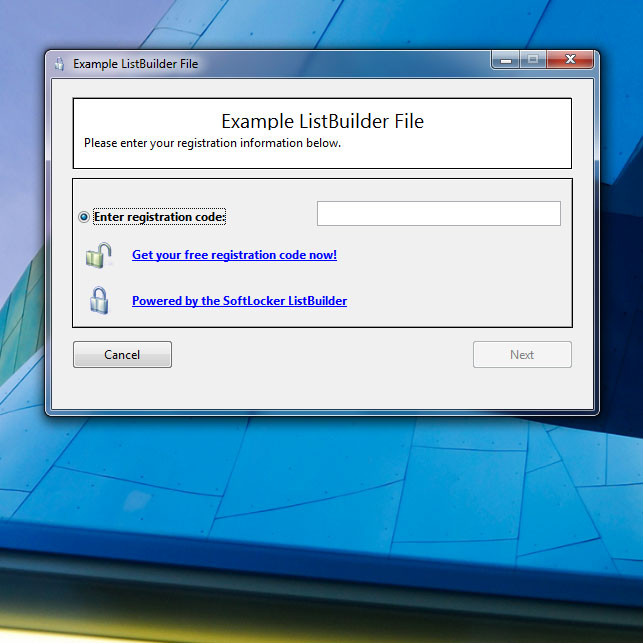Follow the 'Powered by the SoftLocker ListBuilder' link
643x643 pixels.
coord(239,301)
